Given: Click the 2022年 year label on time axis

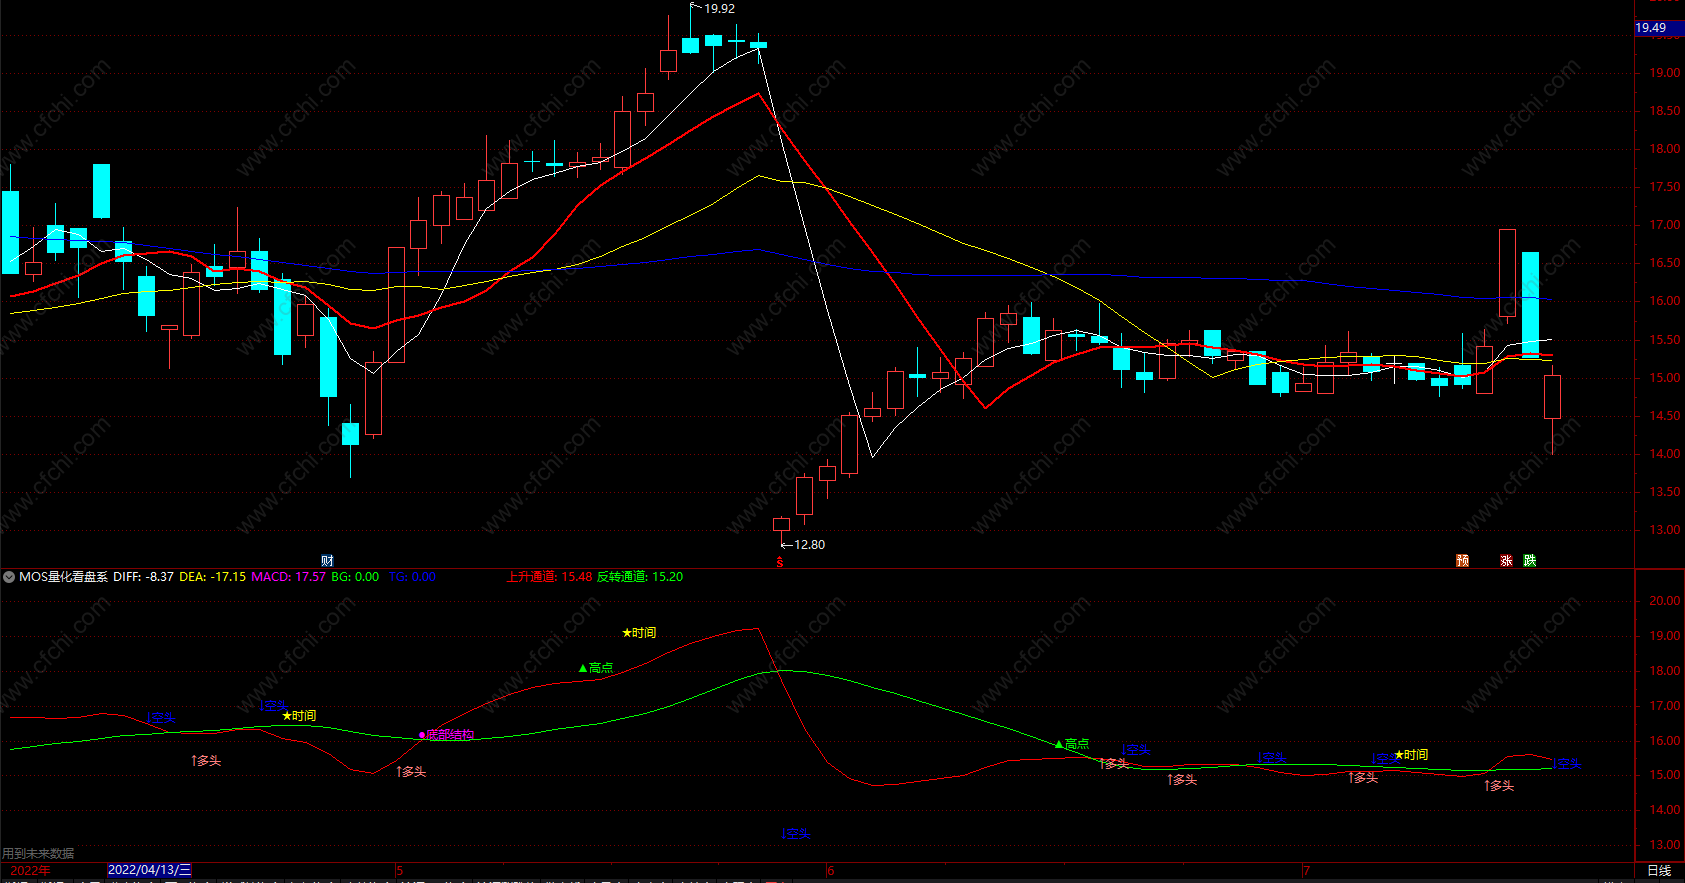Looking at the screenshot, I should (30, 870).
